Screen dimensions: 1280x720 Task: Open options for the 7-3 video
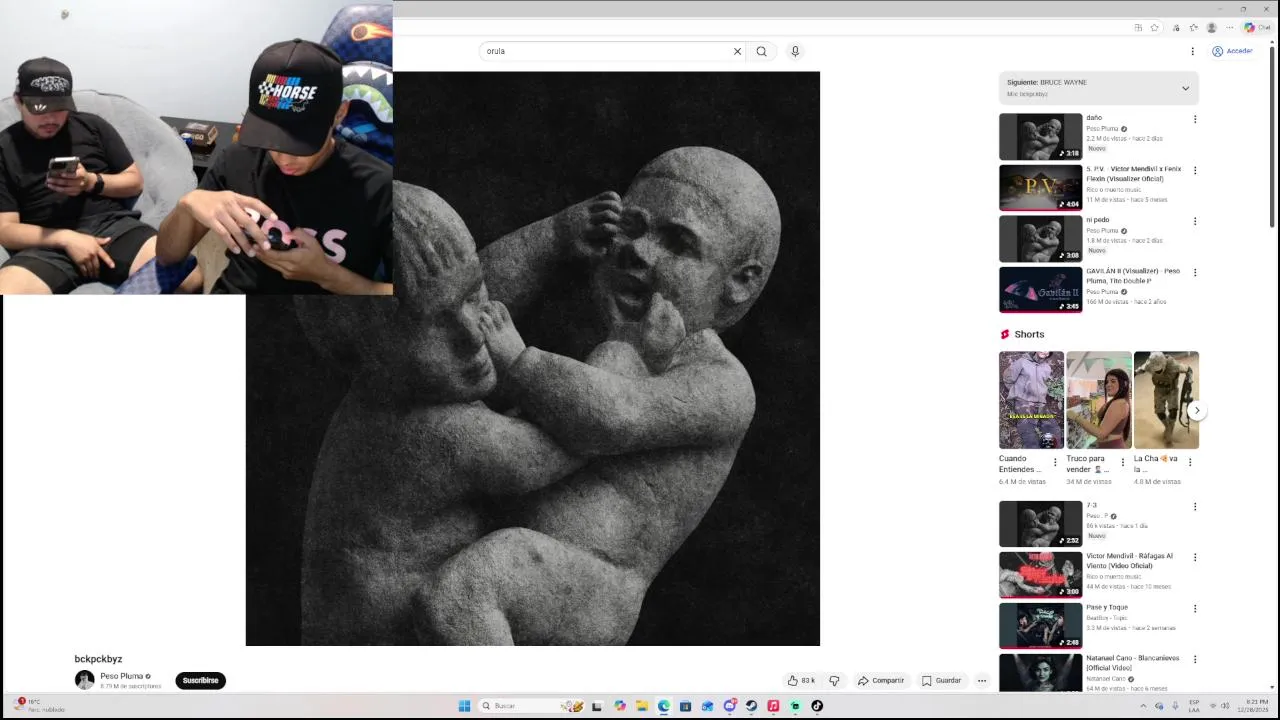[1194, 507]
